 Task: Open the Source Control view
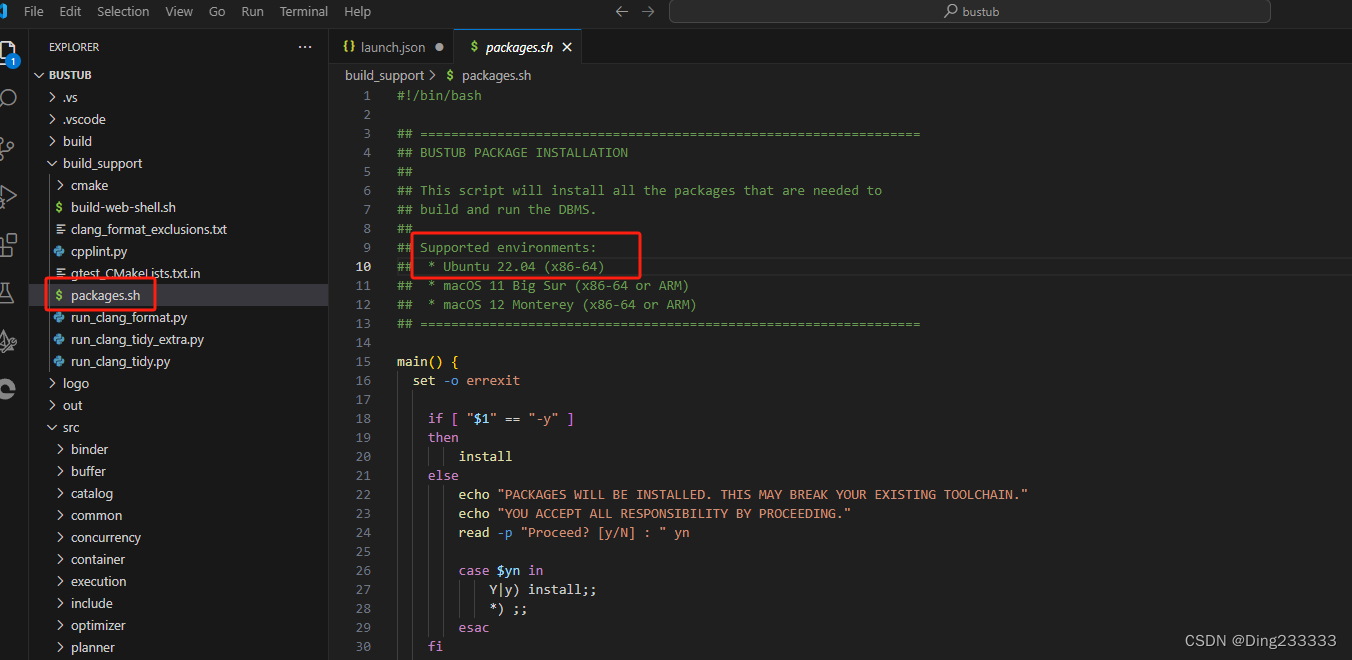point(7,148)
